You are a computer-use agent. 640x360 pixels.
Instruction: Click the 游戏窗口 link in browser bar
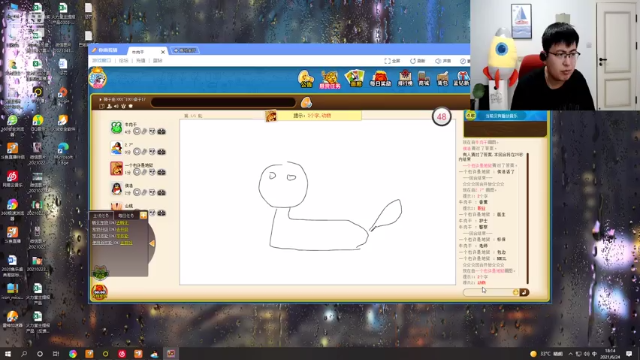coord(101,60)
